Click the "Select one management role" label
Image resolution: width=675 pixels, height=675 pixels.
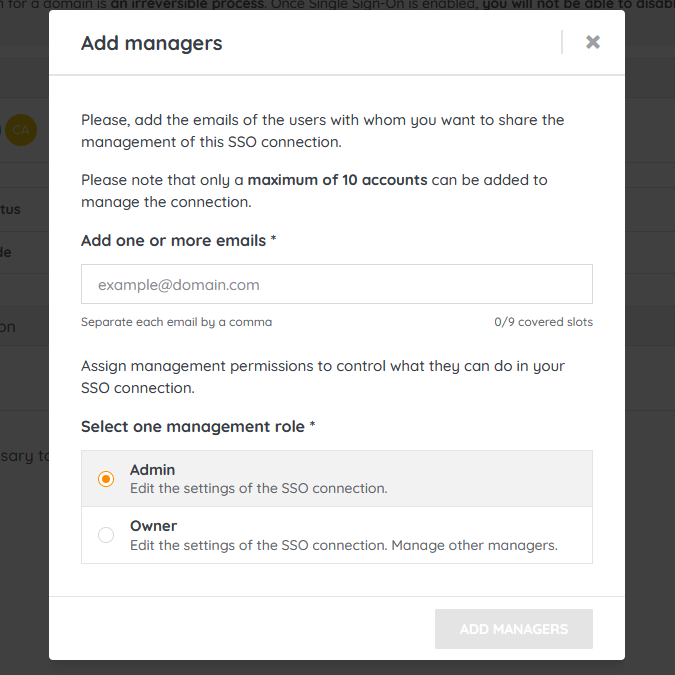coord(193,427)
